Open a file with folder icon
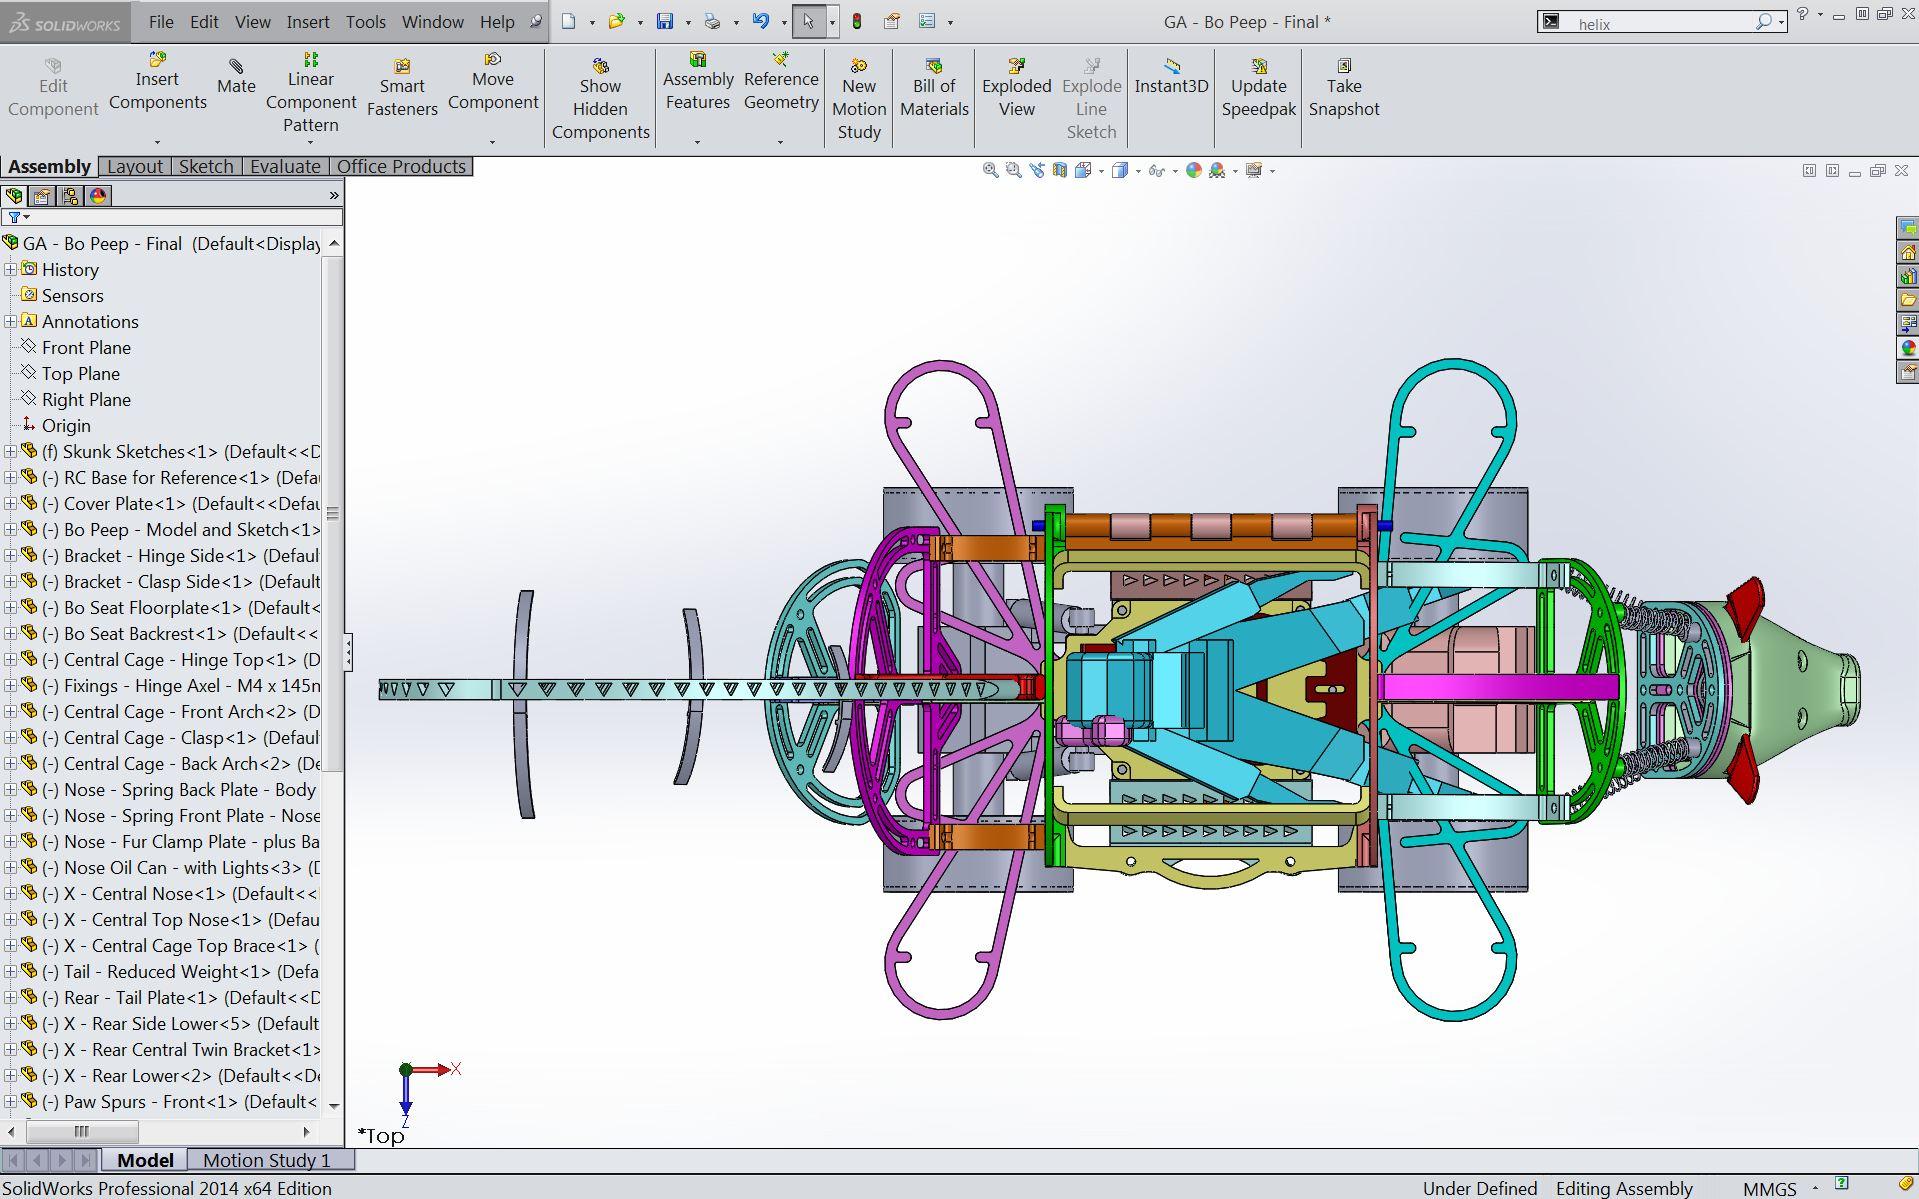Viewport: 1919px width, 1199px height. [x=616, y=21]
